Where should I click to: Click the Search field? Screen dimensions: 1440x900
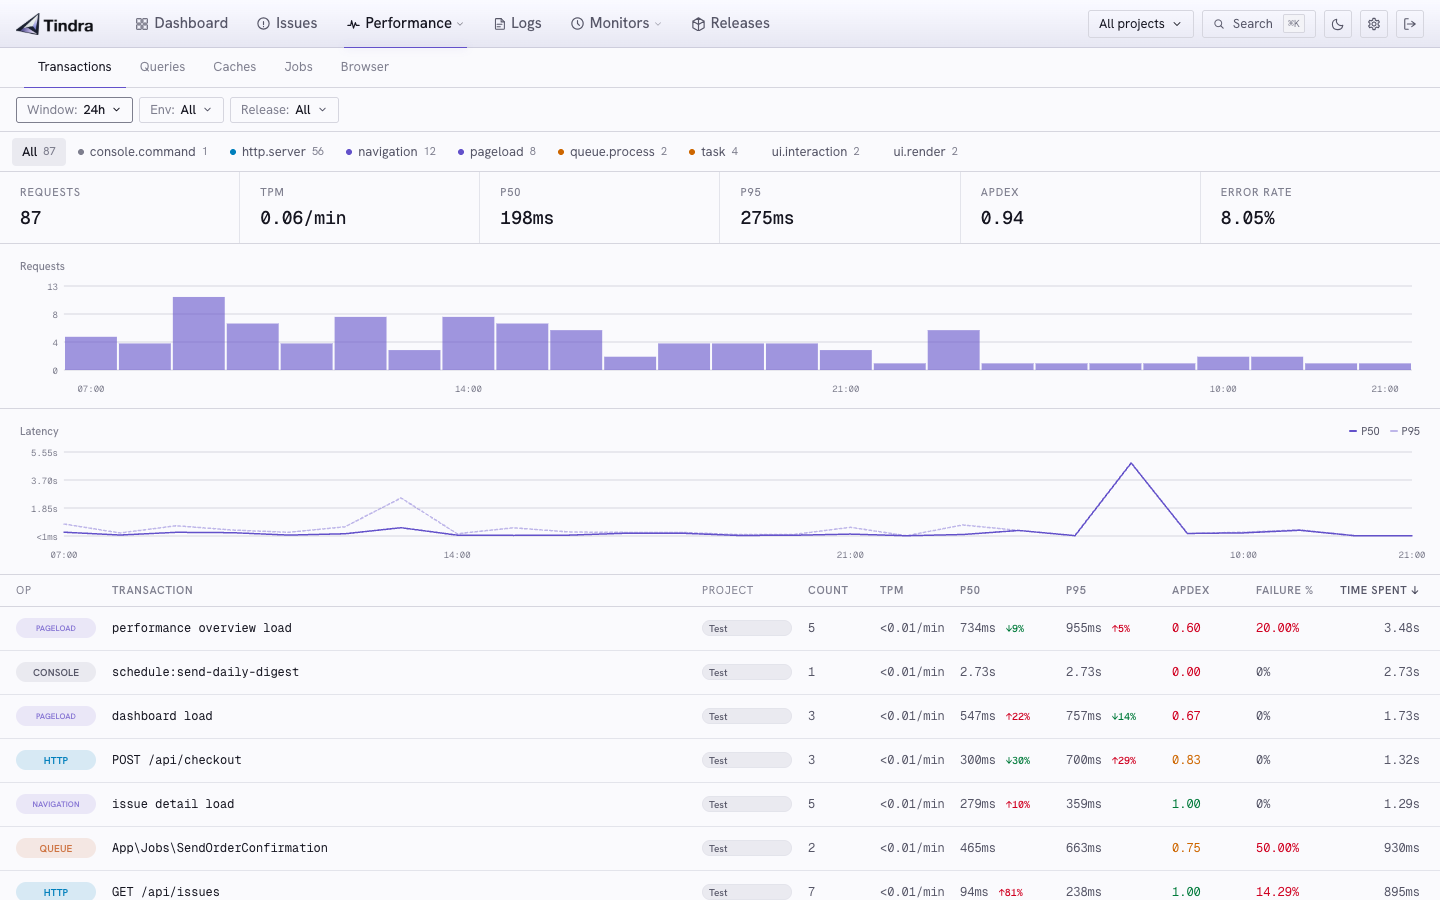click(x=1258, y=24)
